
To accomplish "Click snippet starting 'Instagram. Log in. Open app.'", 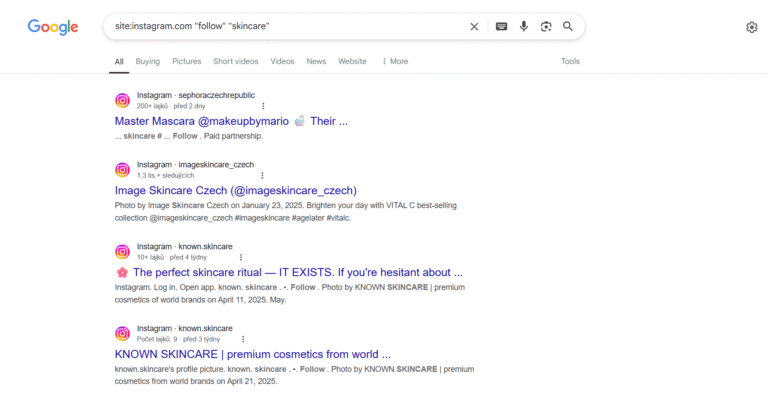I will 289,293.
